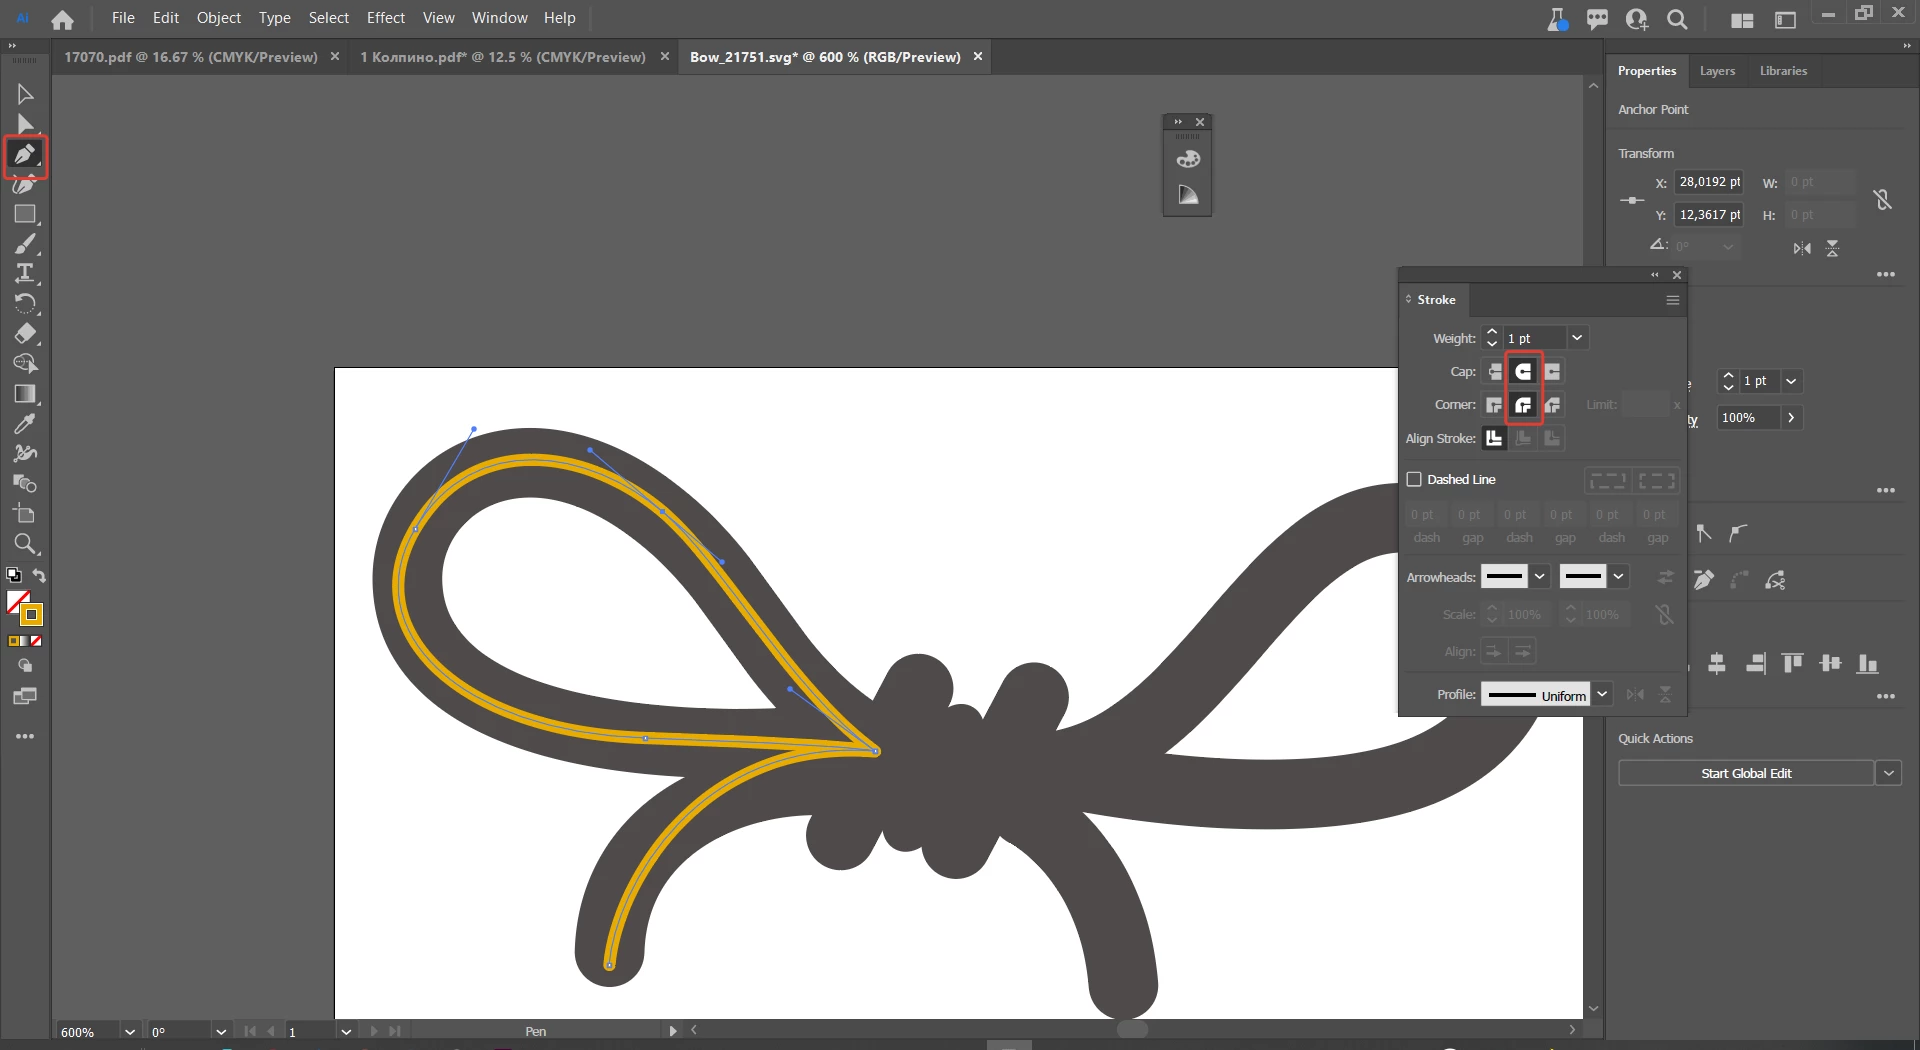Select the Rectangle tool
The height and width of the screenshot is (1050, 1920).
coord(25,214)
